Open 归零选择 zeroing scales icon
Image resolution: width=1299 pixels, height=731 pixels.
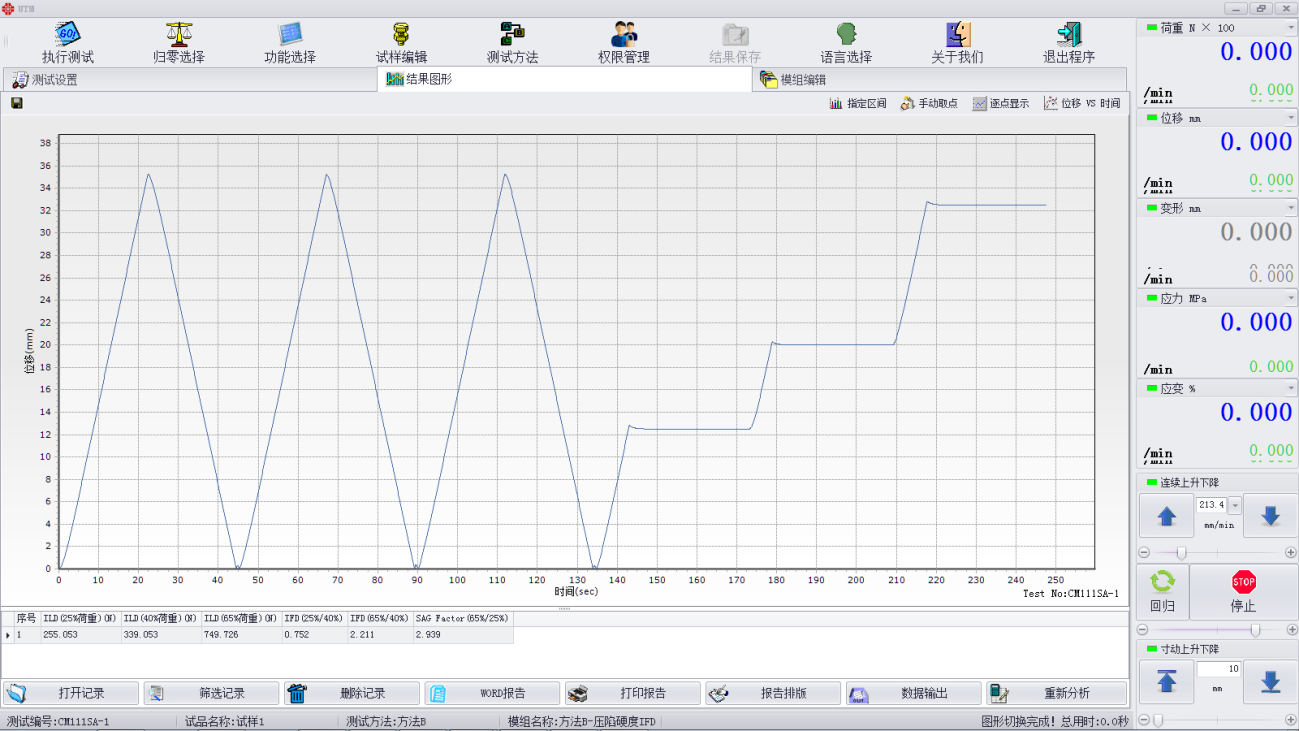(179, 35)
